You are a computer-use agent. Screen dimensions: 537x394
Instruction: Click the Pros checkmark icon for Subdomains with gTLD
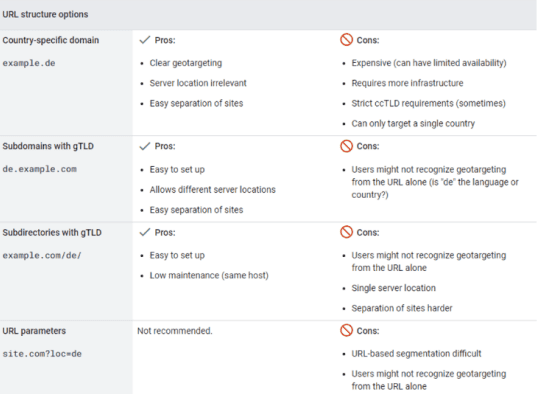[x=145, y=146]
